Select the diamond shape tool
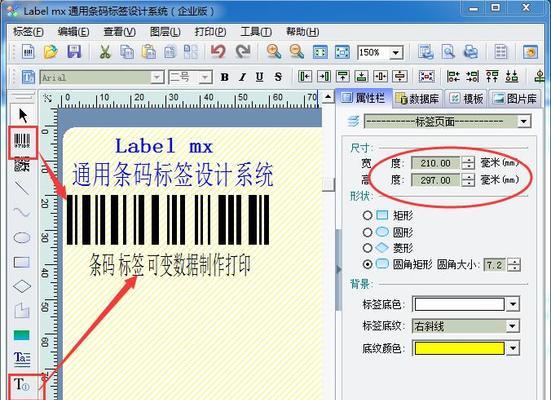This screenshot has height=400, width=551. 22,286
